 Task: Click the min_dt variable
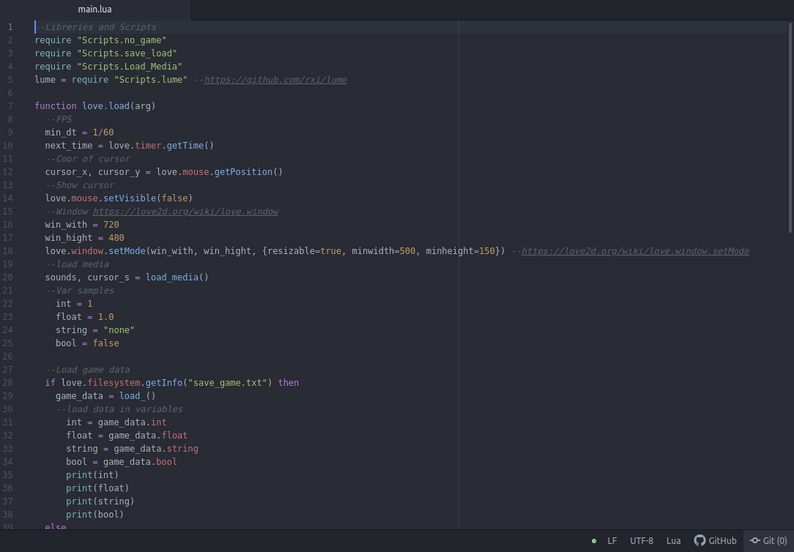click(x=60, y=132)
